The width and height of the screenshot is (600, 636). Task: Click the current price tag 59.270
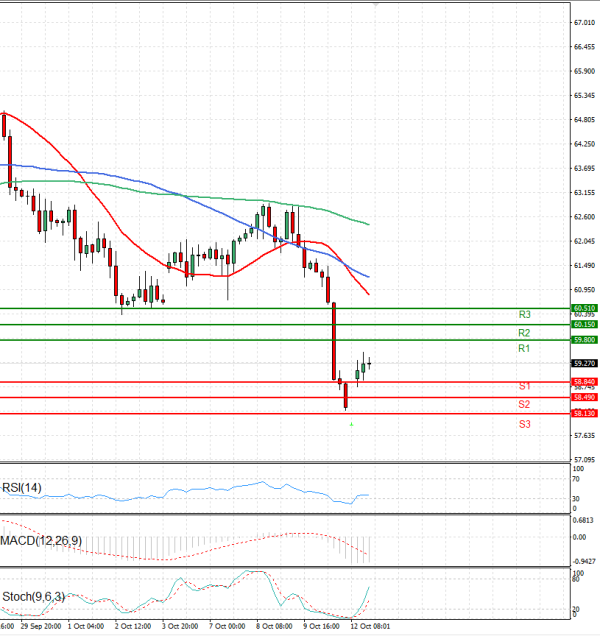coord(584,363)
